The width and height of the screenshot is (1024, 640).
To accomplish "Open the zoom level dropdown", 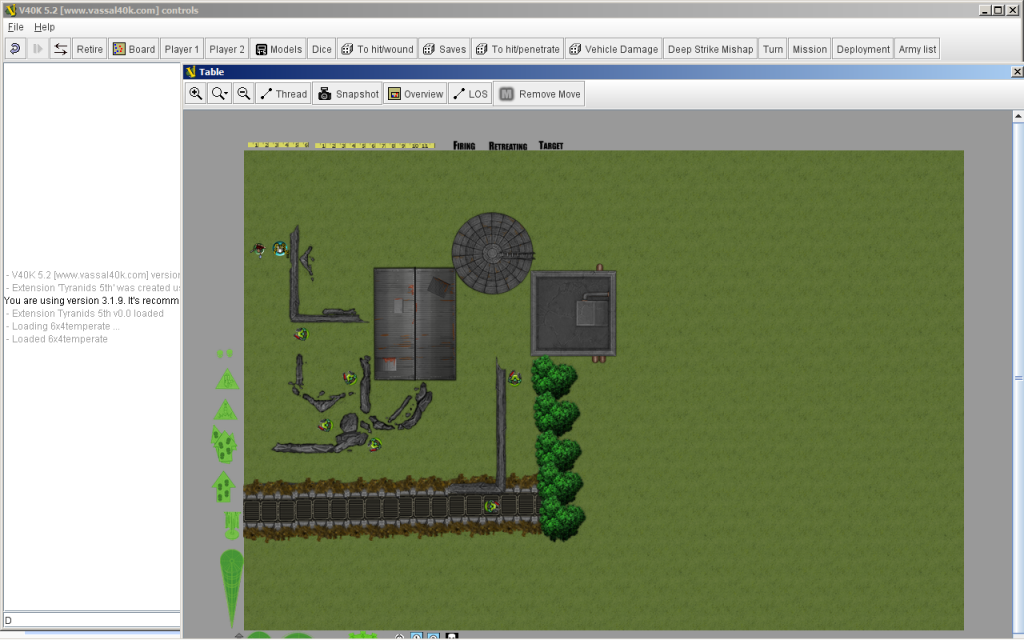I will point(219,94).
